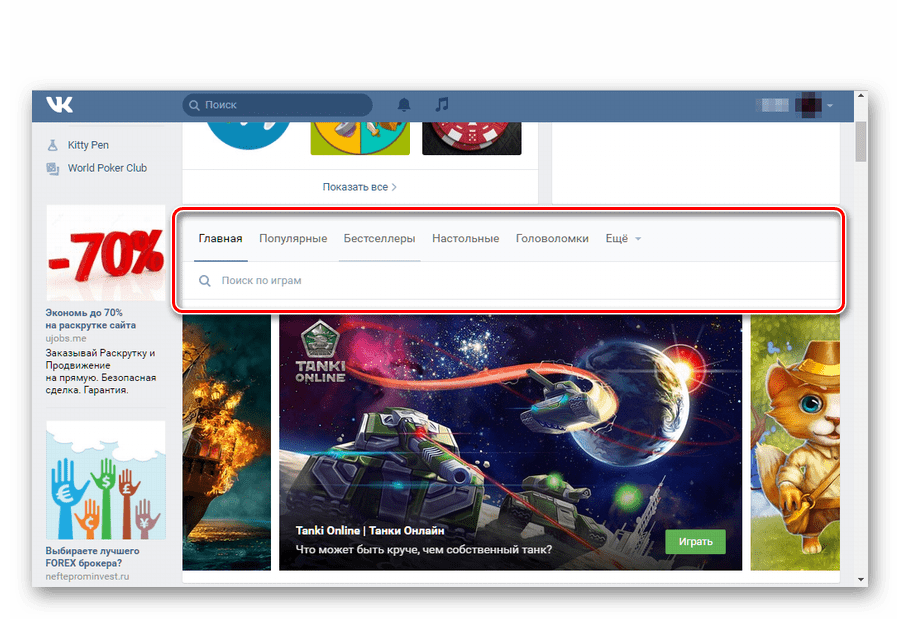This screenshot has width=900, height=619.
Task: Open the profile menu dropdown arrow
Action: click(830, 106)
